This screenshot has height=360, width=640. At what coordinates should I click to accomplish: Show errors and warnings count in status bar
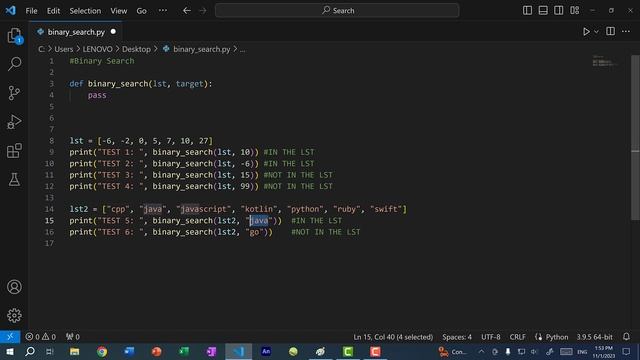pos(40,337)
